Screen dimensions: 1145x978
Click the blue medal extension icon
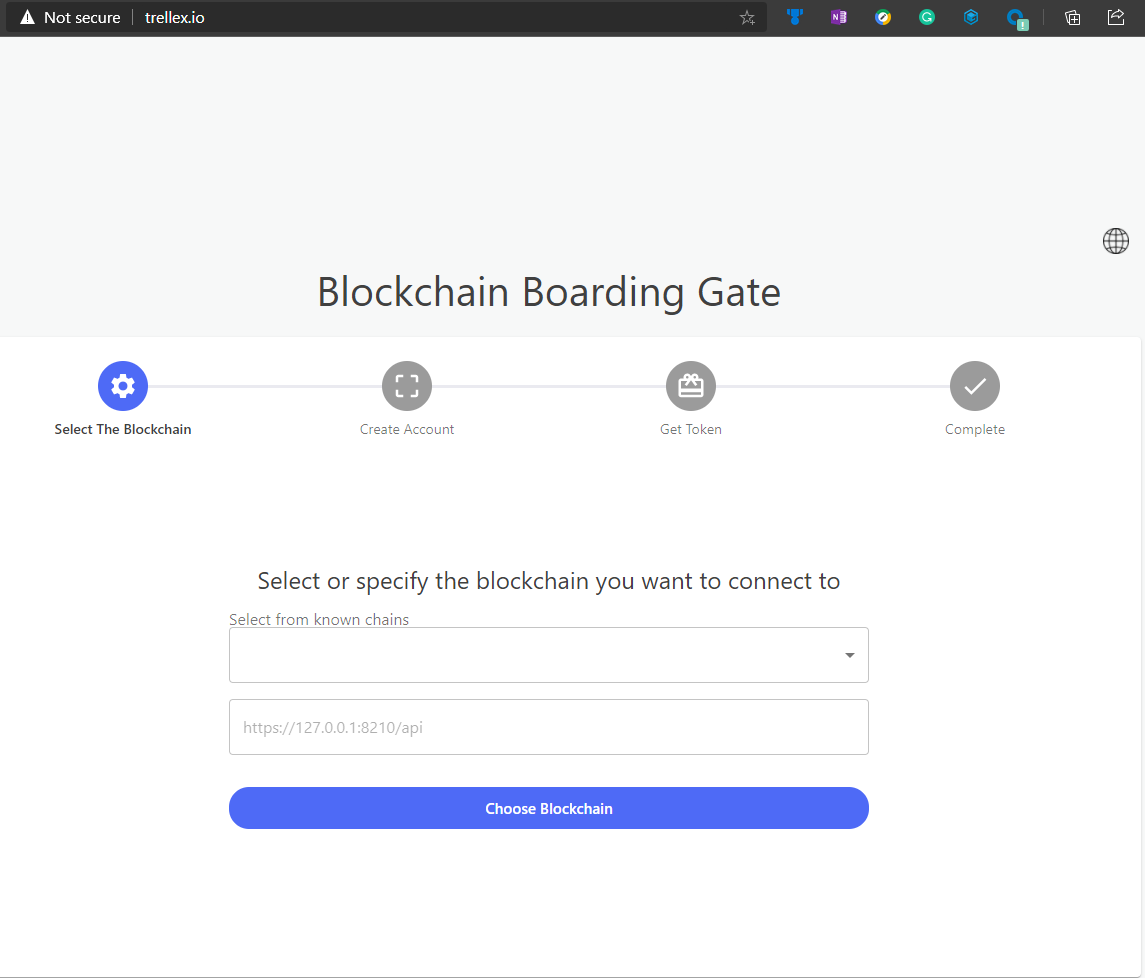[x=795, y=17]
